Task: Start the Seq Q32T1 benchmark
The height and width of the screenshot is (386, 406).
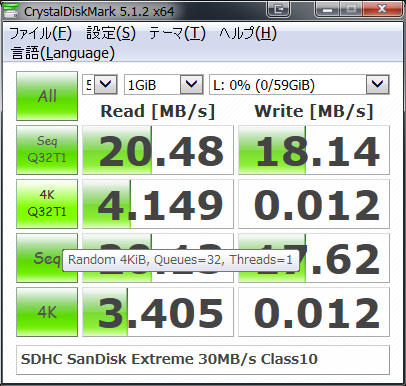Action: 47,150
